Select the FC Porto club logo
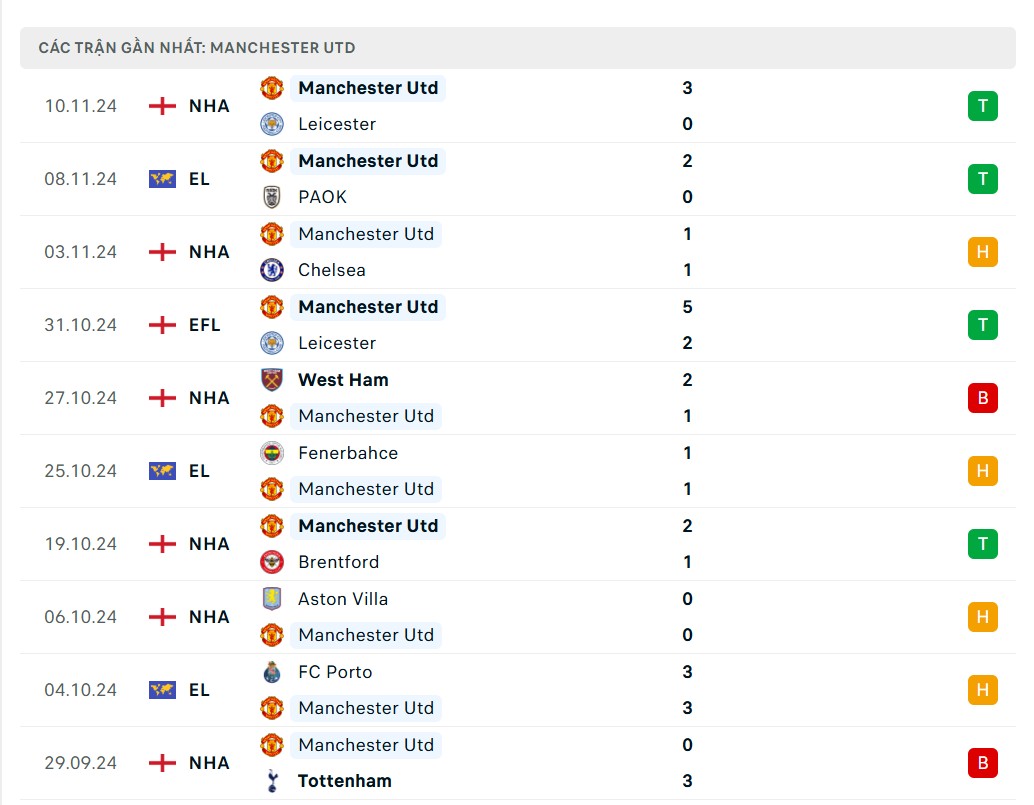This screenshot has width=1034, height=805. 271,672
